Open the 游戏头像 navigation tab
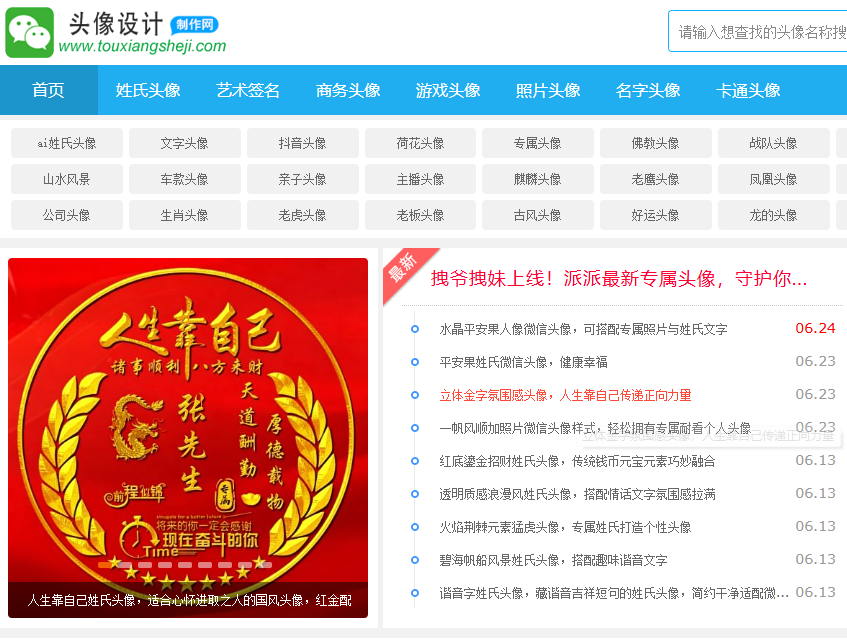This screenshot has width=847, height=644. (448, 90)
